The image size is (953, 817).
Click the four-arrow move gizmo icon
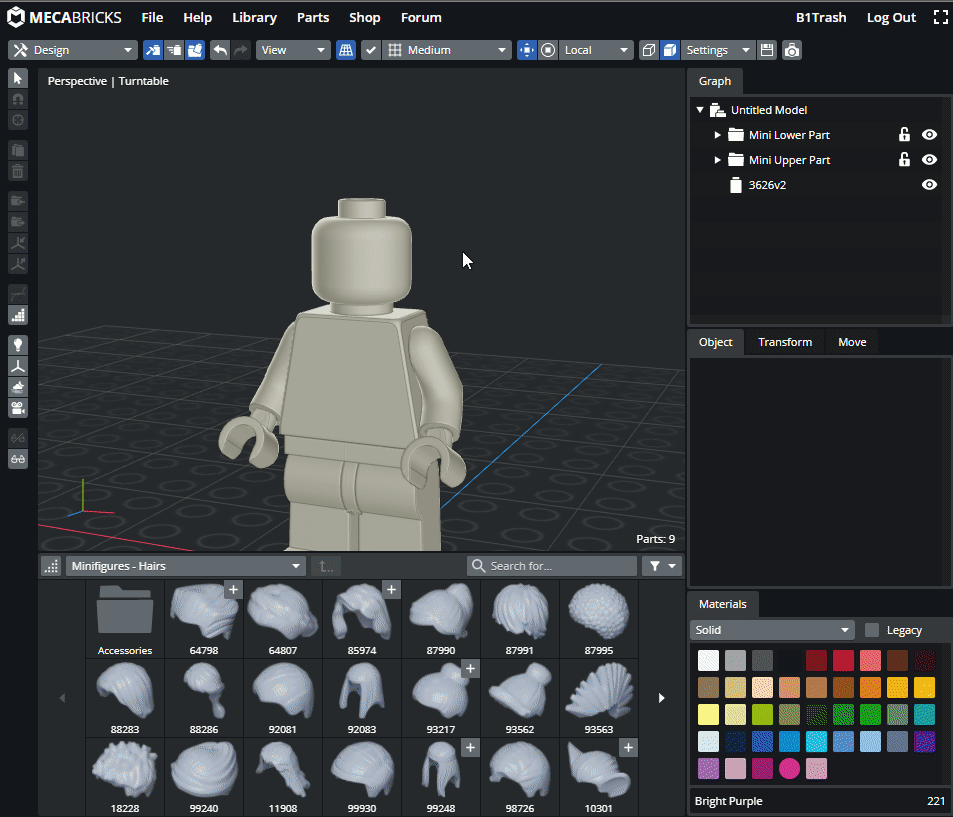[526, 50]
